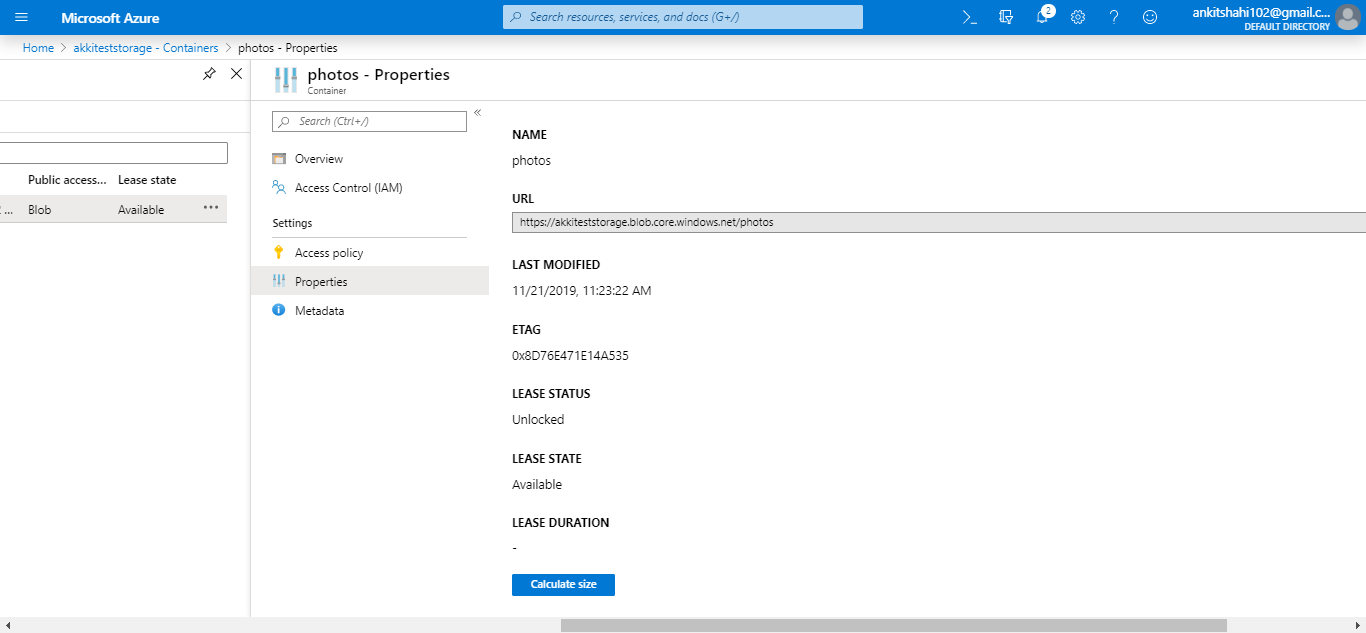Collapse the container side menu
1366x633 pixels.
pos(478,113)
